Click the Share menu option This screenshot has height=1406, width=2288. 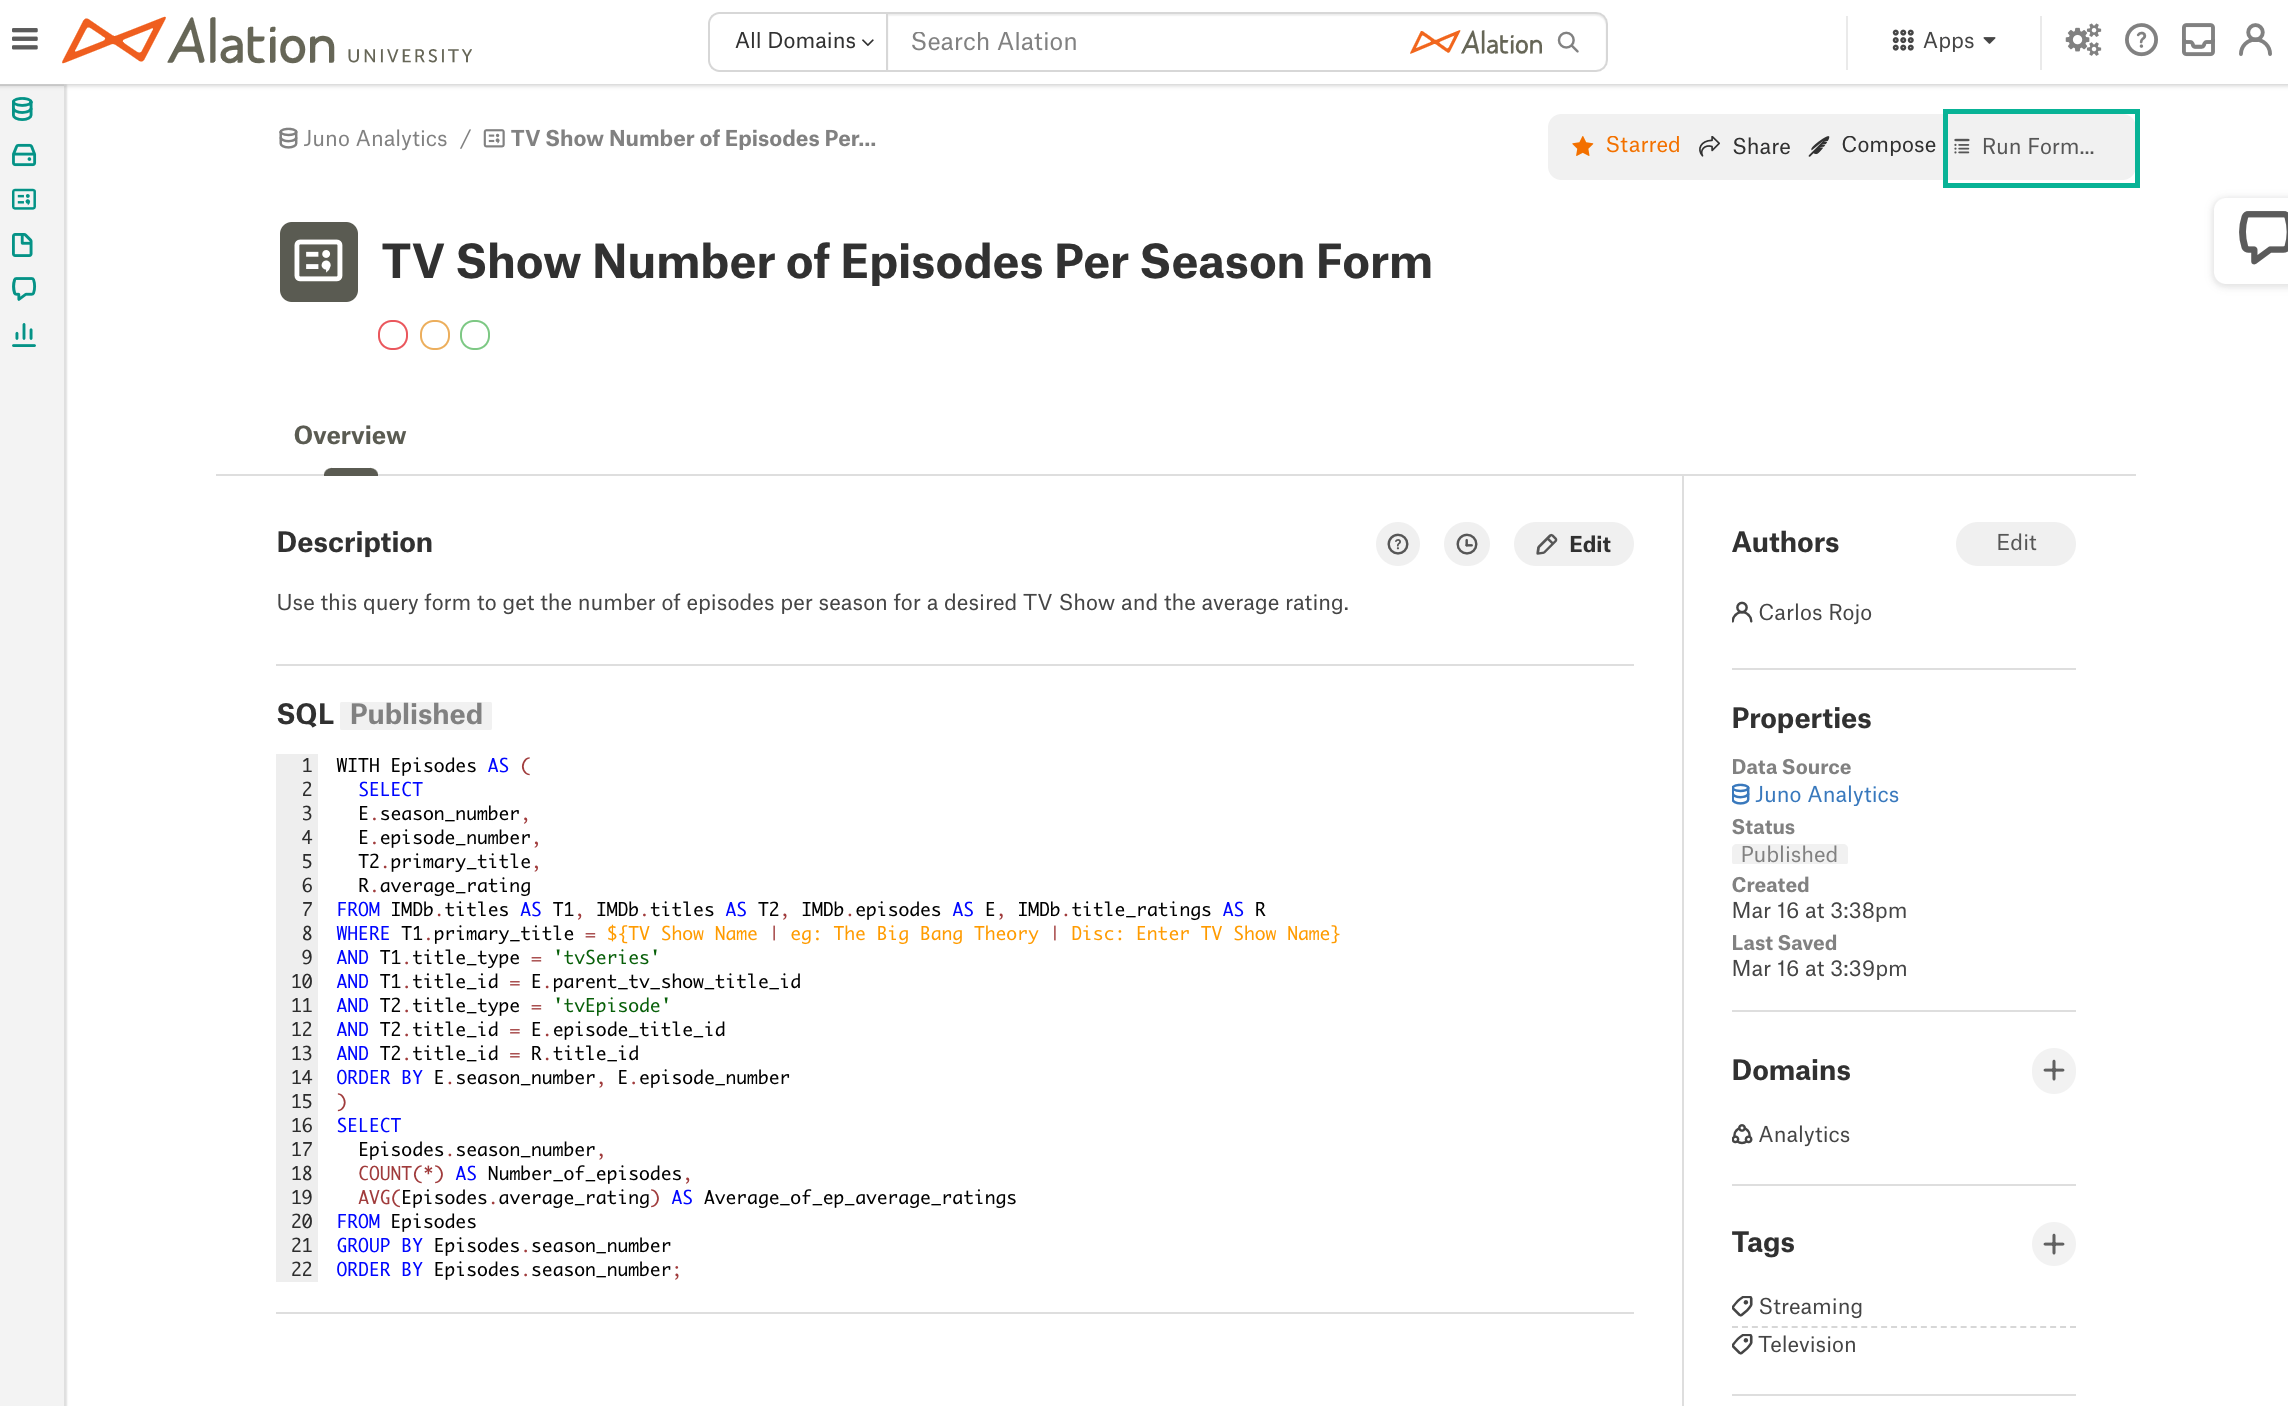click(x=1744, y=146)
